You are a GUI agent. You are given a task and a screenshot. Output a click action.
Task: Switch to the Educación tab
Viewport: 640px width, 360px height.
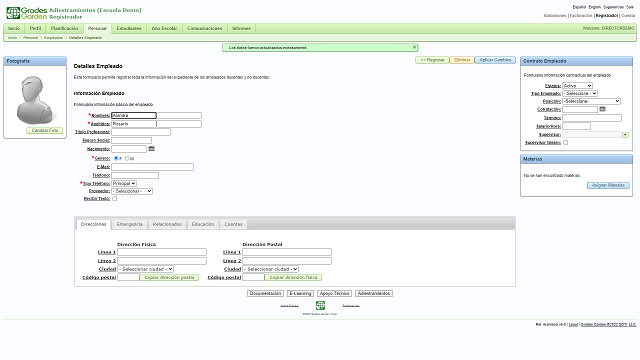[203, 224]
